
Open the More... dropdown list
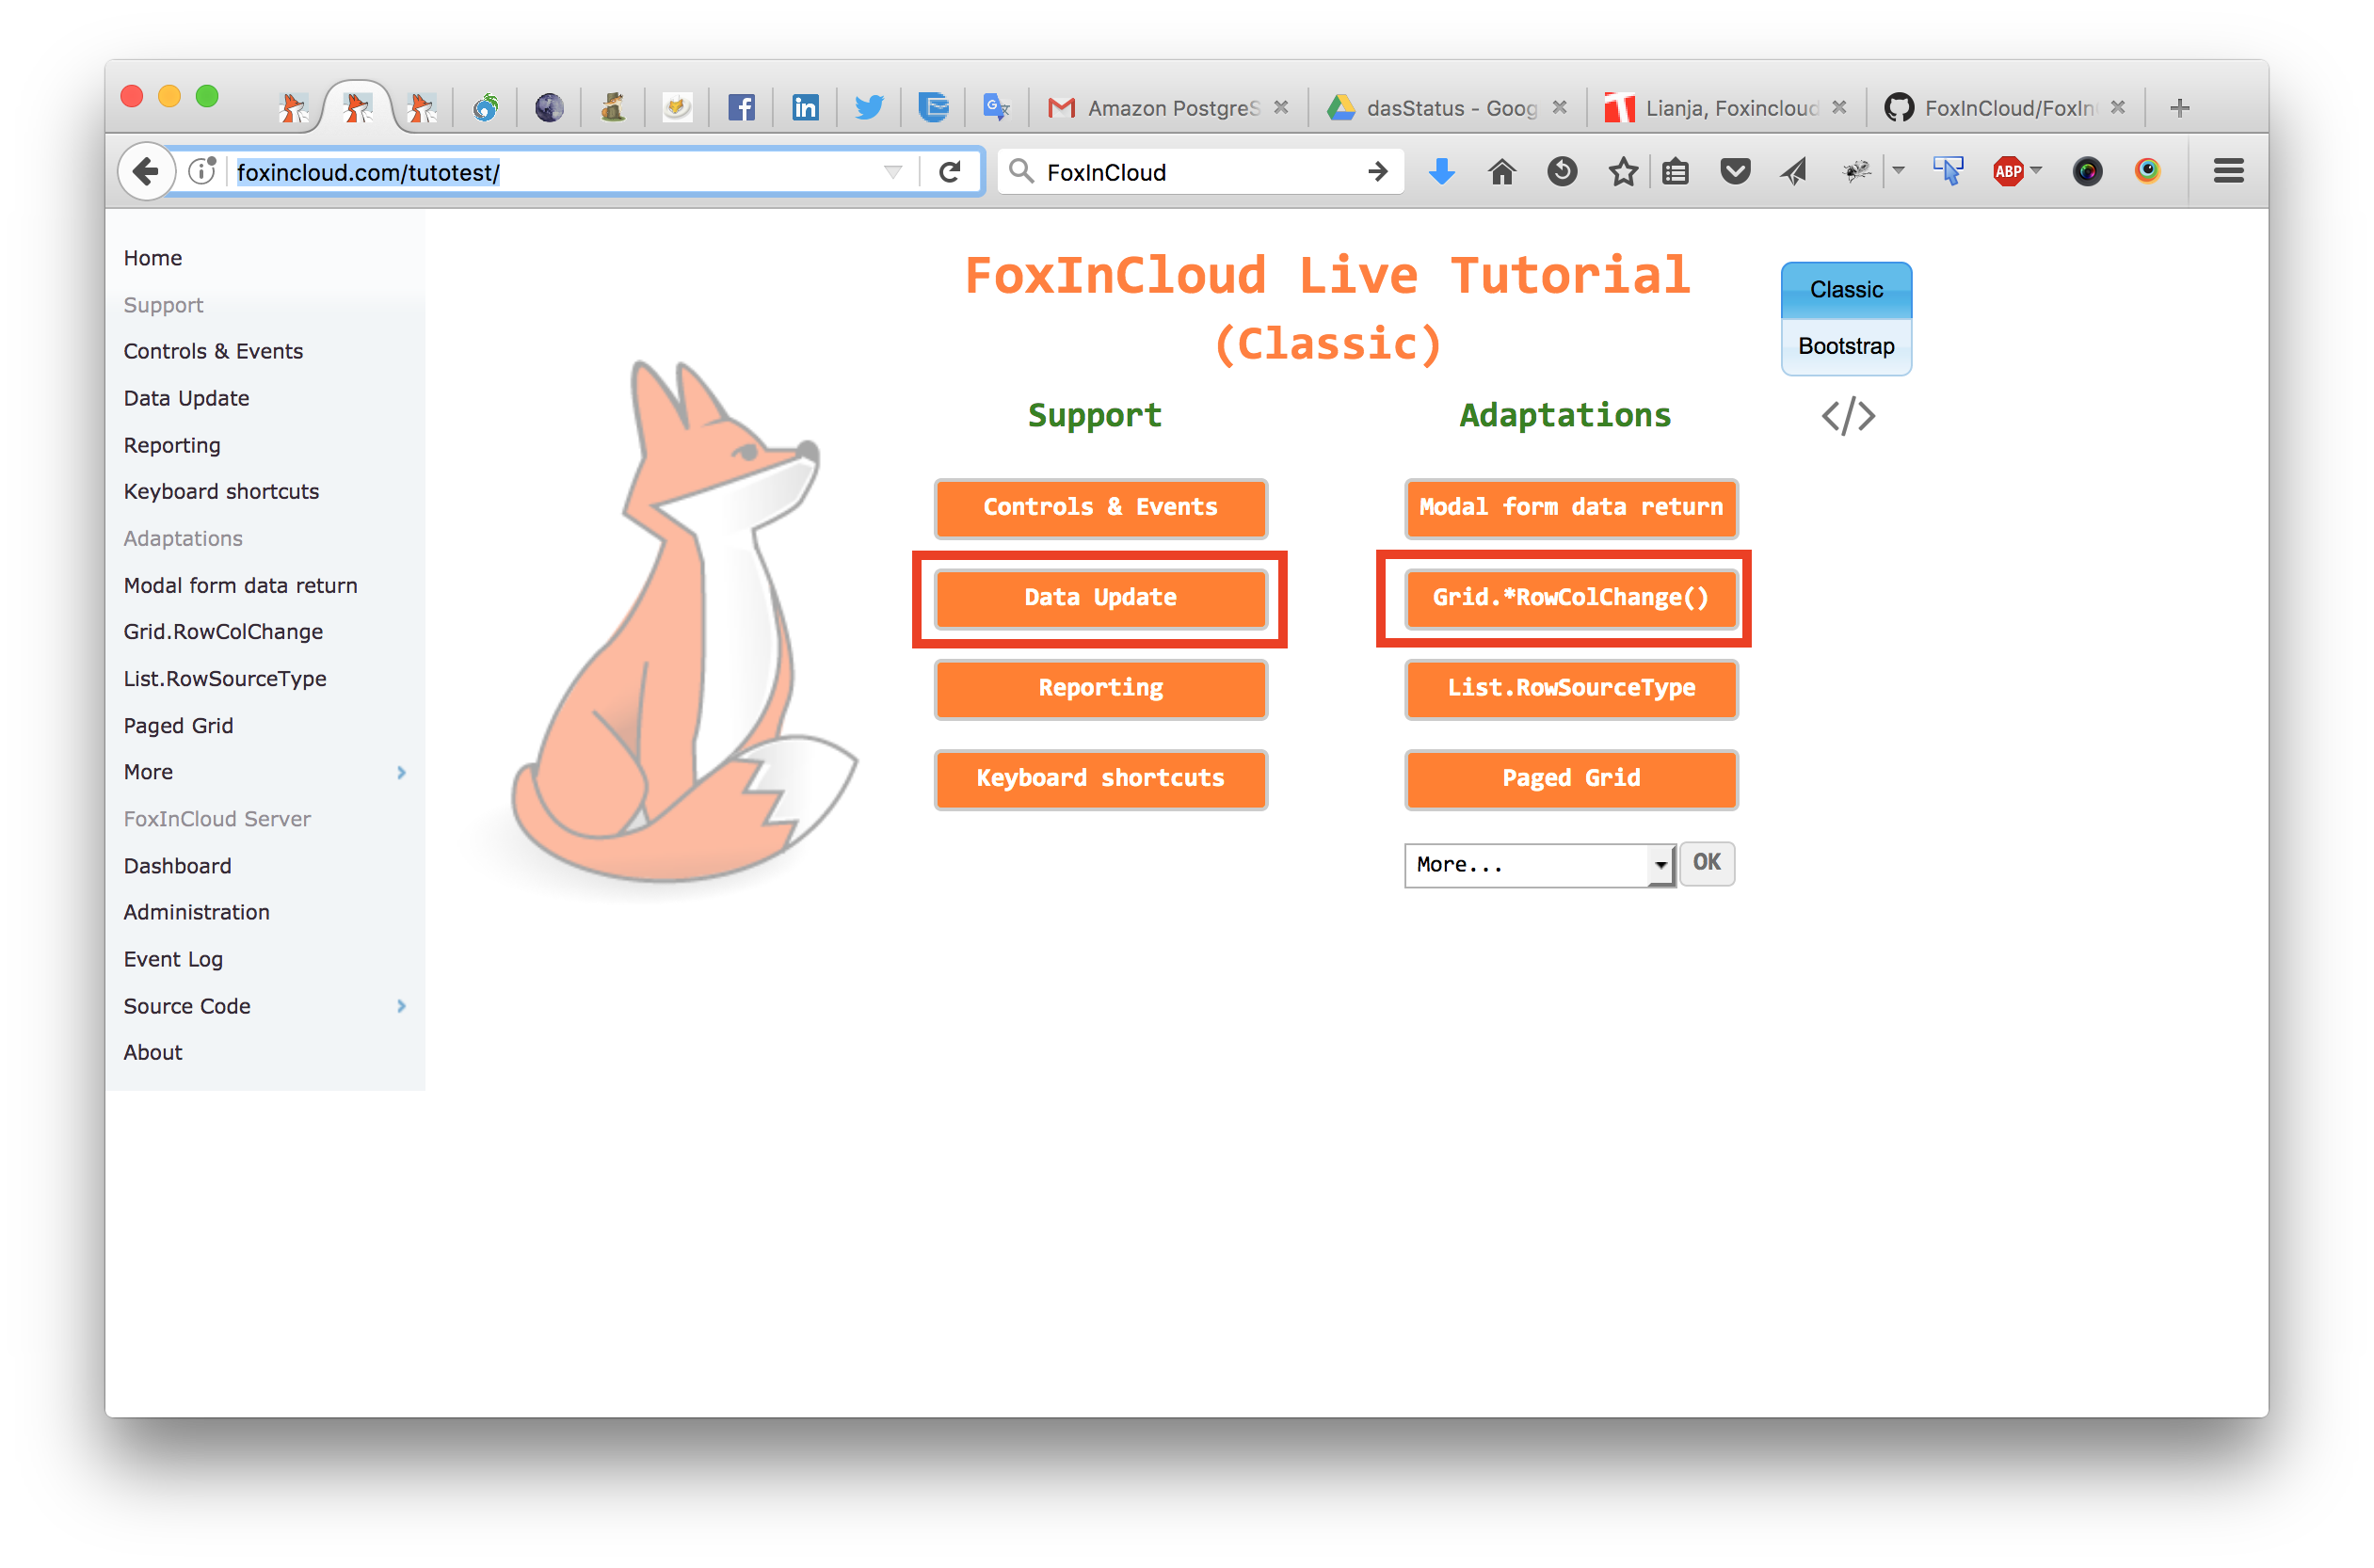pos(1539,865)
